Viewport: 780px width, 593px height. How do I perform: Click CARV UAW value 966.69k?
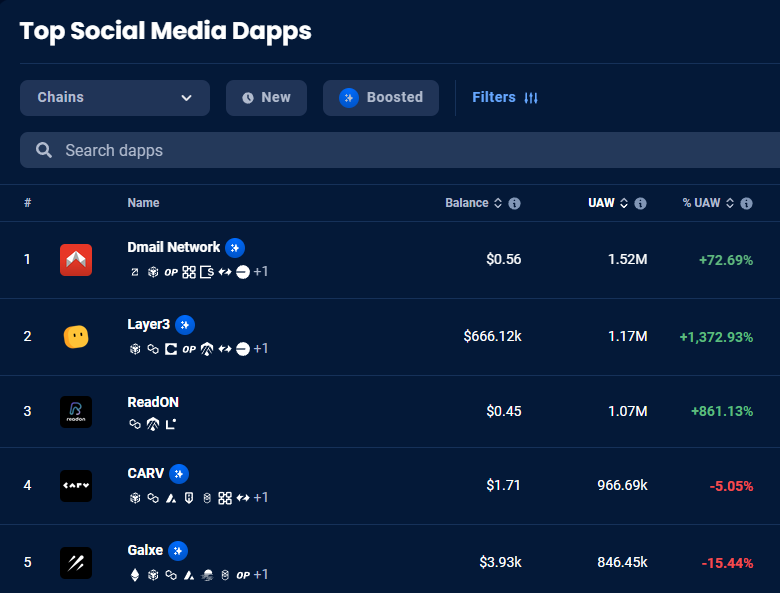[x=622, y=485]
